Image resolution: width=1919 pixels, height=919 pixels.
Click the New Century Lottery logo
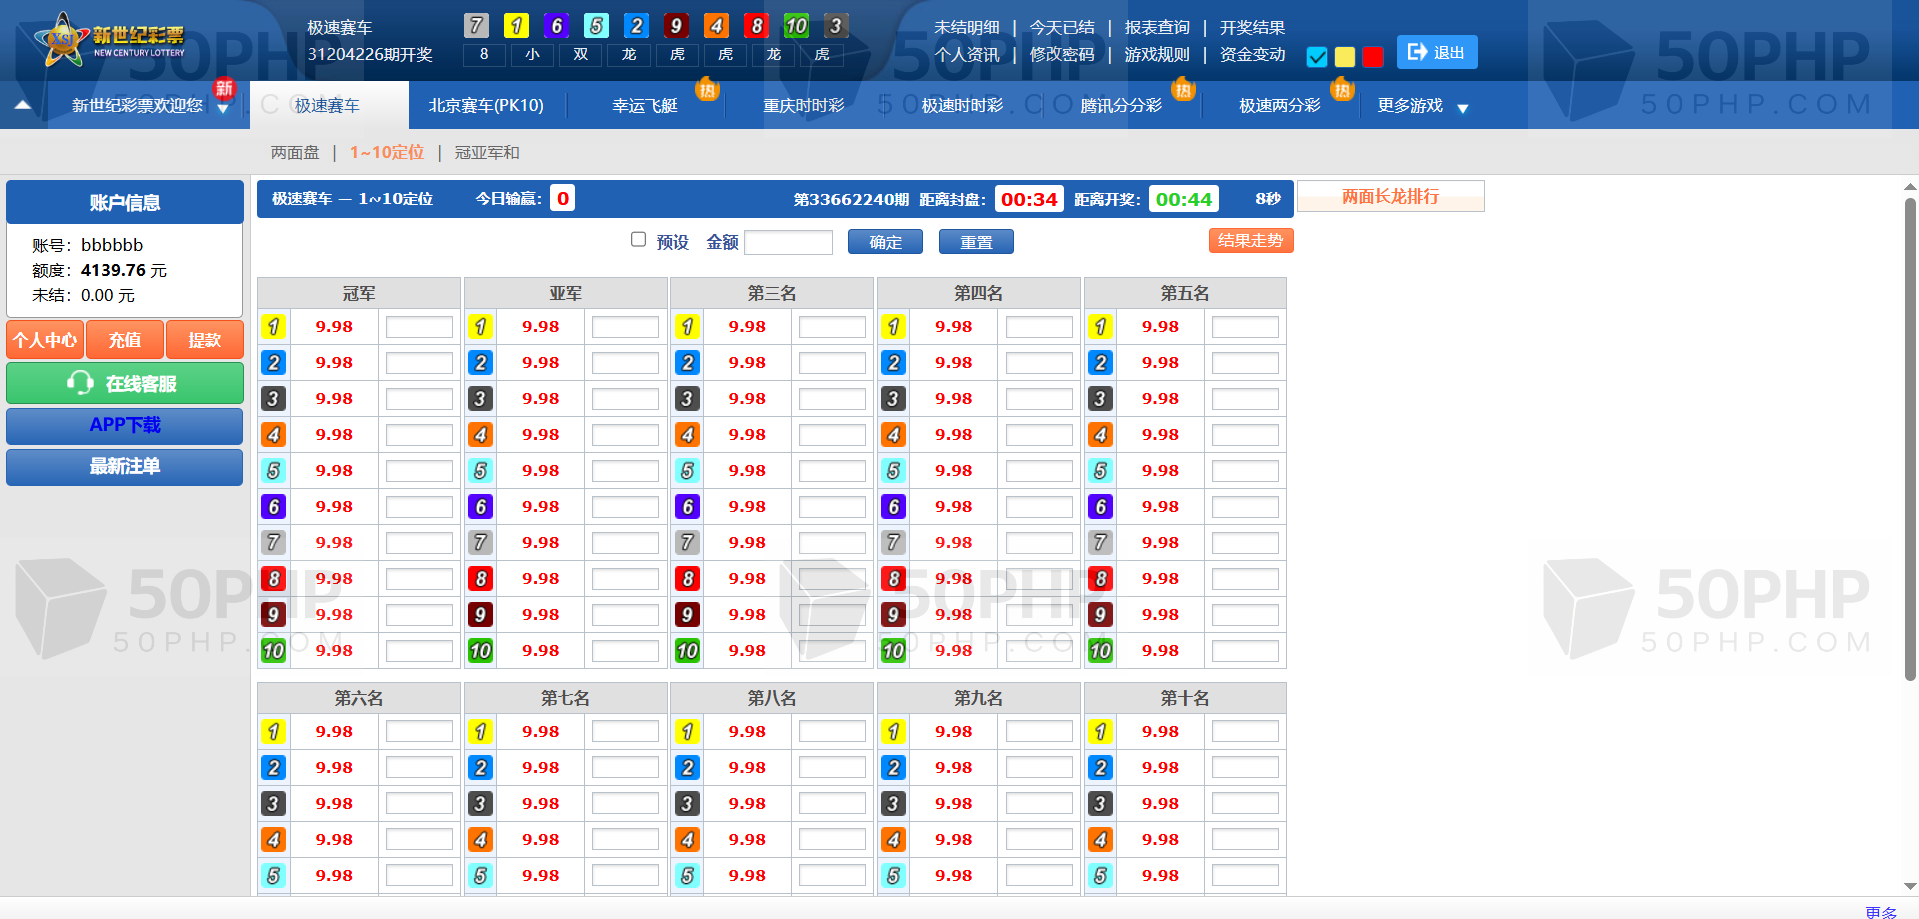coord(110,40)
